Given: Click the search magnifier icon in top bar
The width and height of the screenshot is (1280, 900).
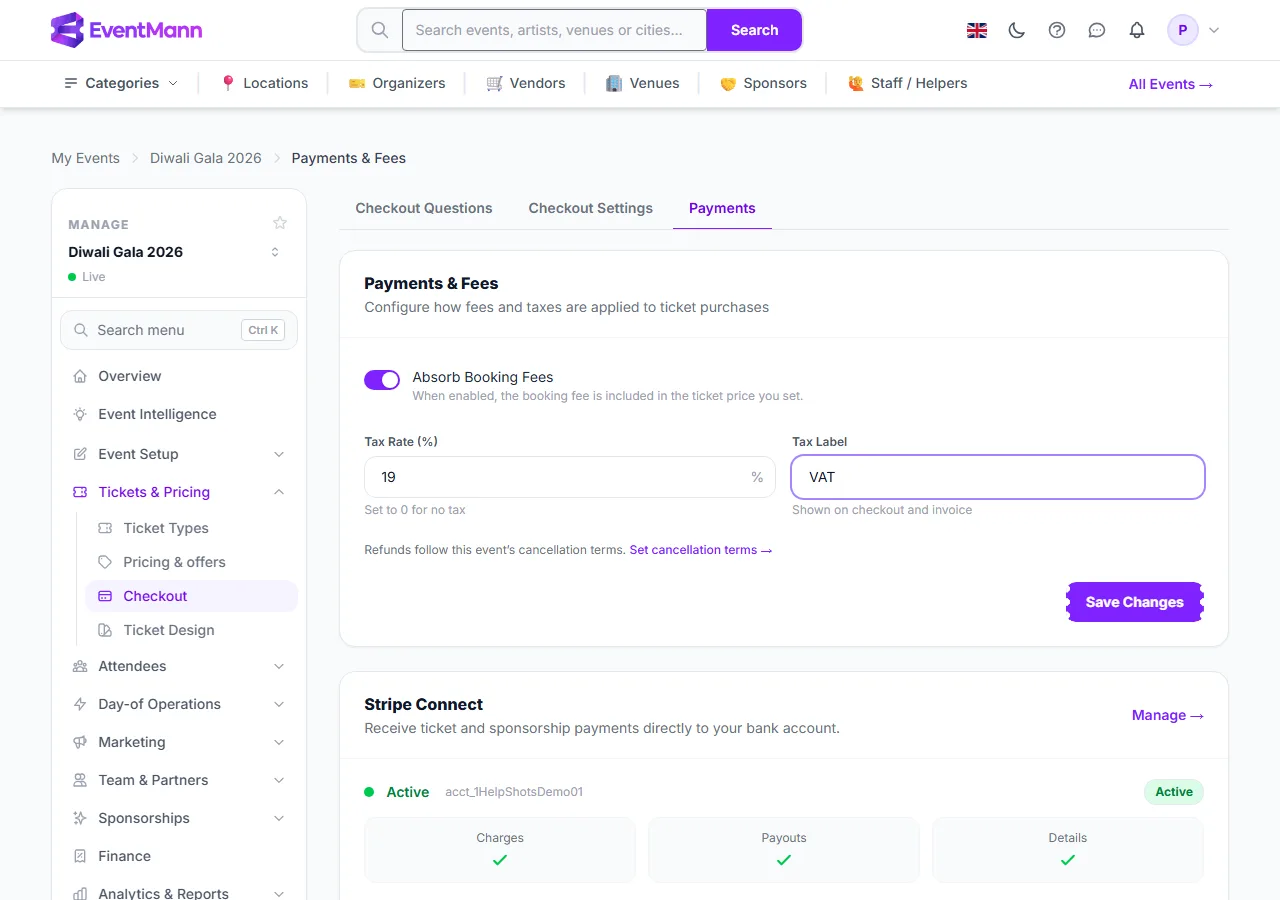Looking at the screenshot, I should pyautogui.click(x=380, y=30).
